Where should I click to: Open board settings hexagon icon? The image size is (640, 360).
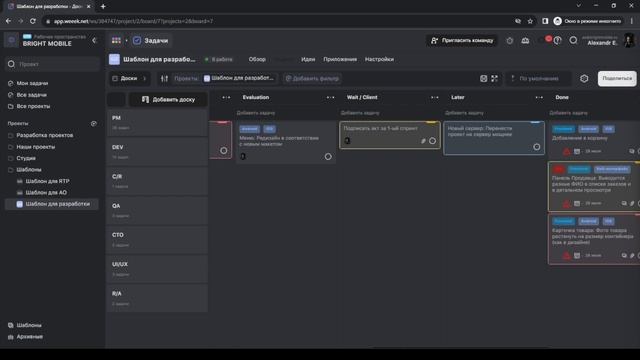(x=584, y=78)
